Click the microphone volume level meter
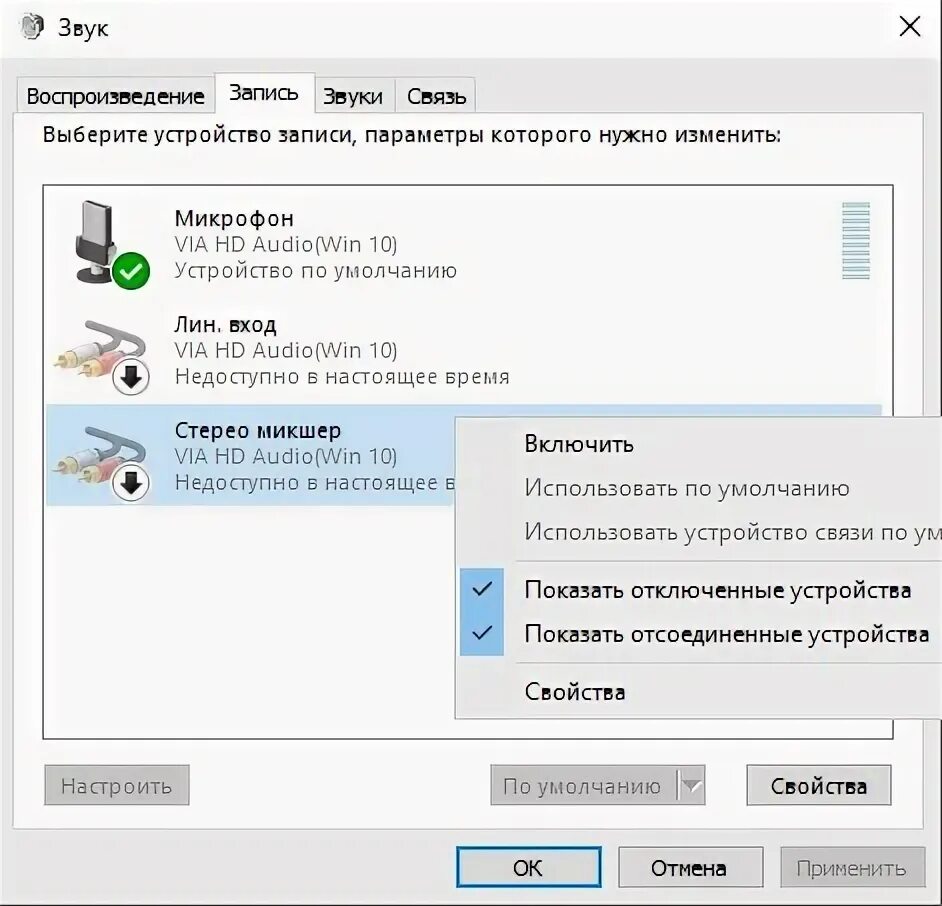942x906 pixels. pos(855,241)
